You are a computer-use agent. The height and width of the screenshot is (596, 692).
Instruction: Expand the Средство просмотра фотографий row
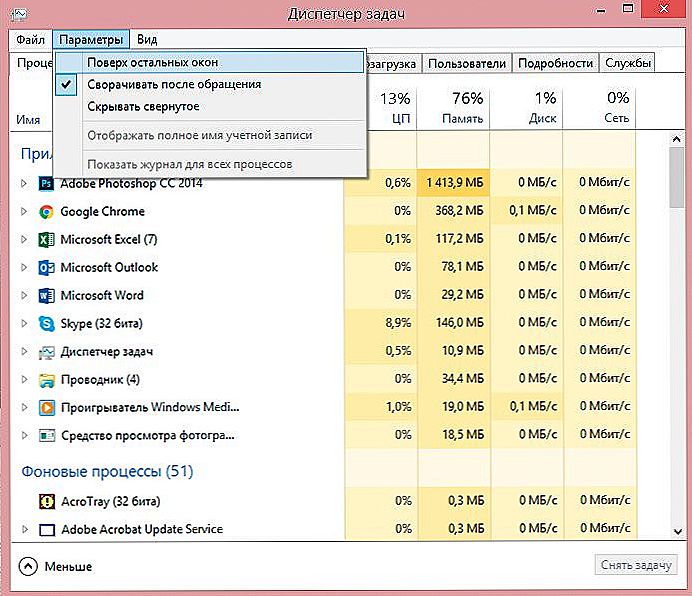click(24, 436)
